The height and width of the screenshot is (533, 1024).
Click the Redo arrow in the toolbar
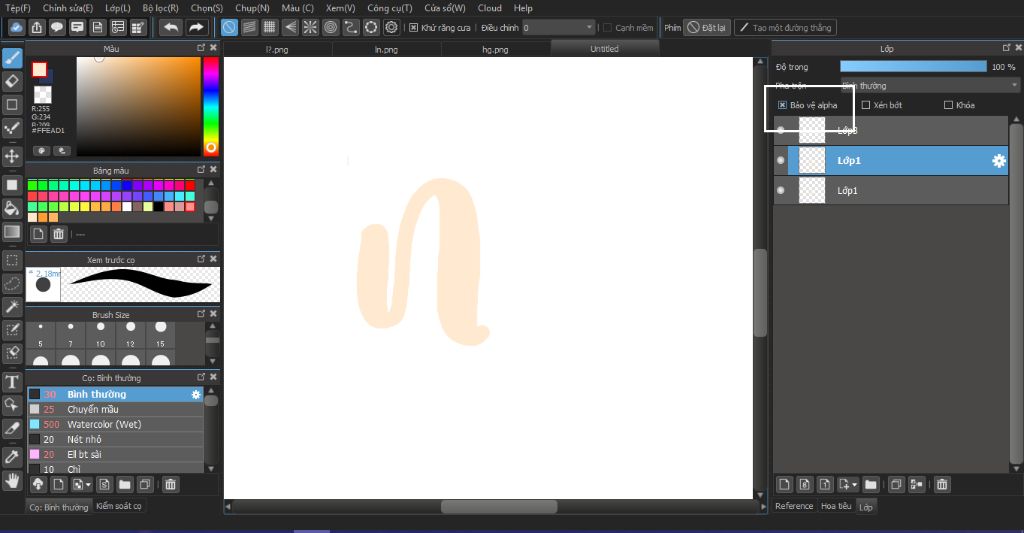(196, 27)
